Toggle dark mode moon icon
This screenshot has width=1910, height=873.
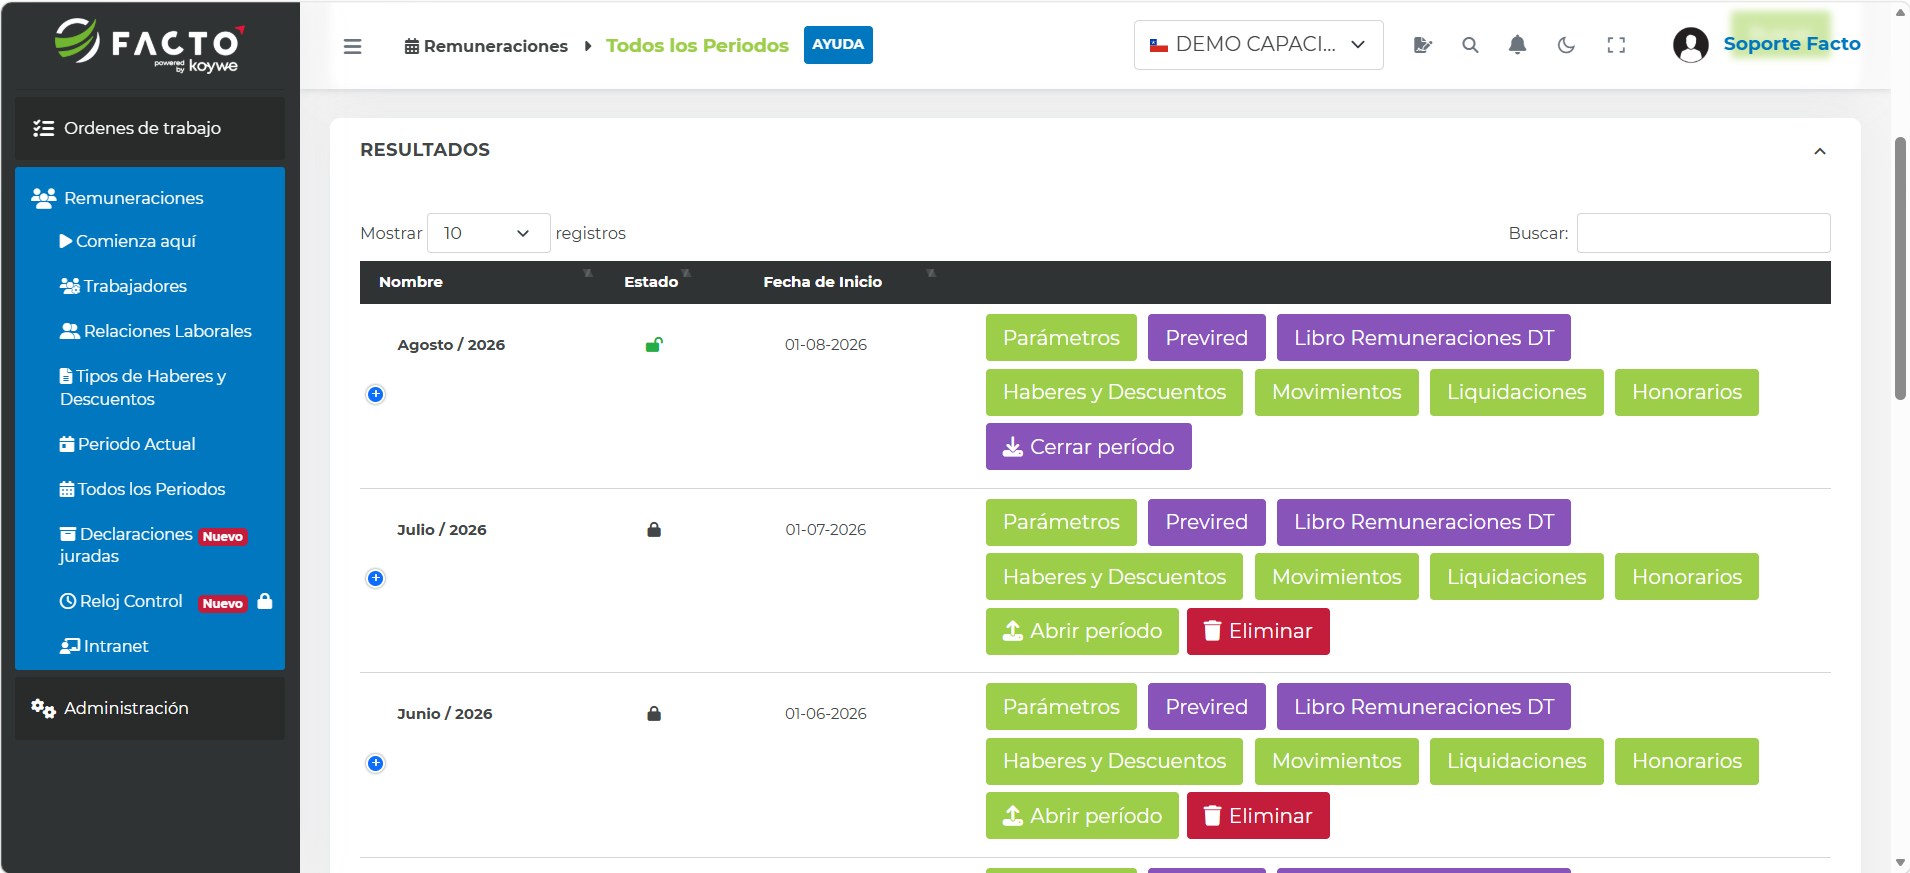1566,45
